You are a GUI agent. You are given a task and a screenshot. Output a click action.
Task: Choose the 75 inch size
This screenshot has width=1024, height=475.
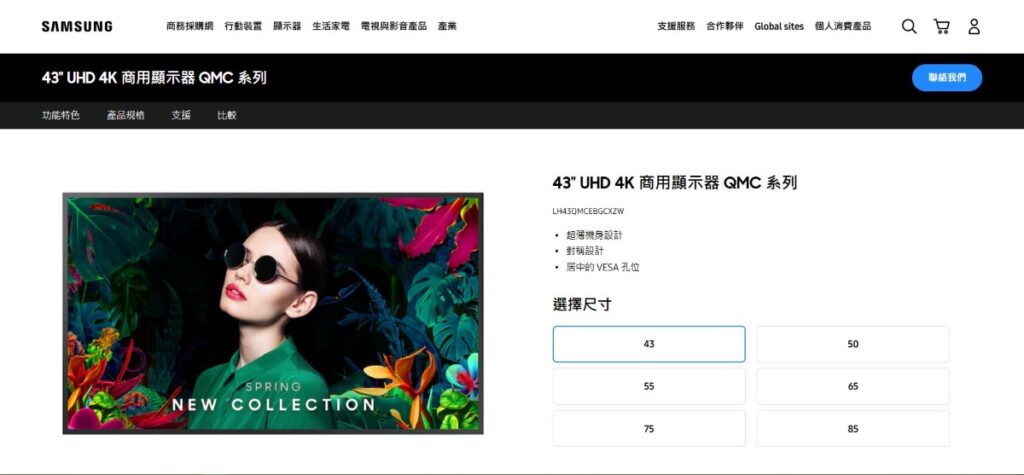(x=648, y=429)
